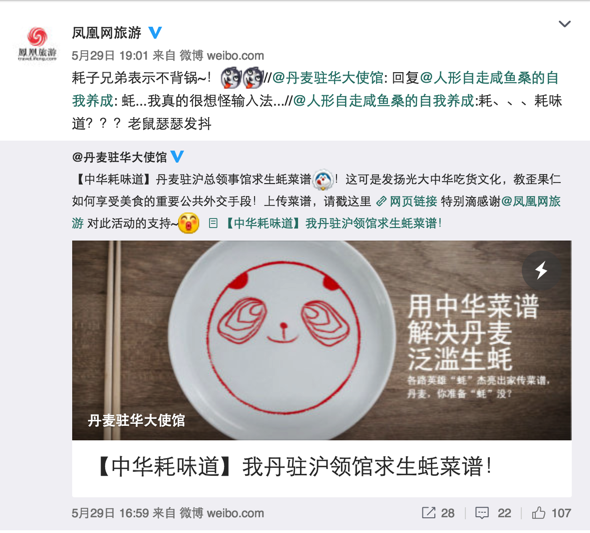Open the panda plate article cover image
The image size is (590, 533).
pyautogui.click(x=322, y=340)
